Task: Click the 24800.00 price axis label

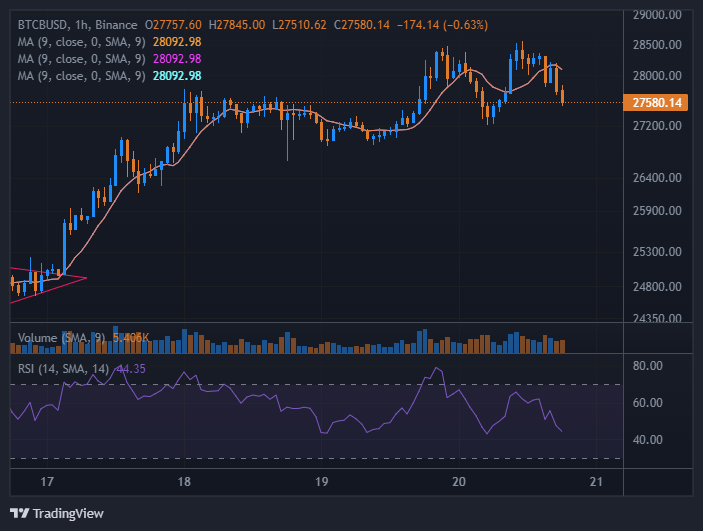Action: tap(657, 287)
